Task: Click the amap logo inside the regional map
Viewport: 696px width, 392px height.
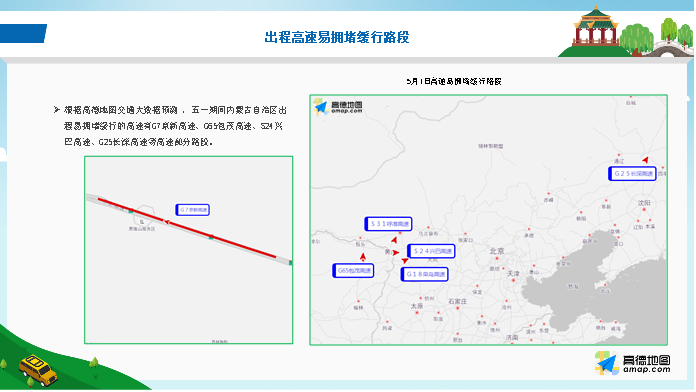Action: [x=338, y=107]
